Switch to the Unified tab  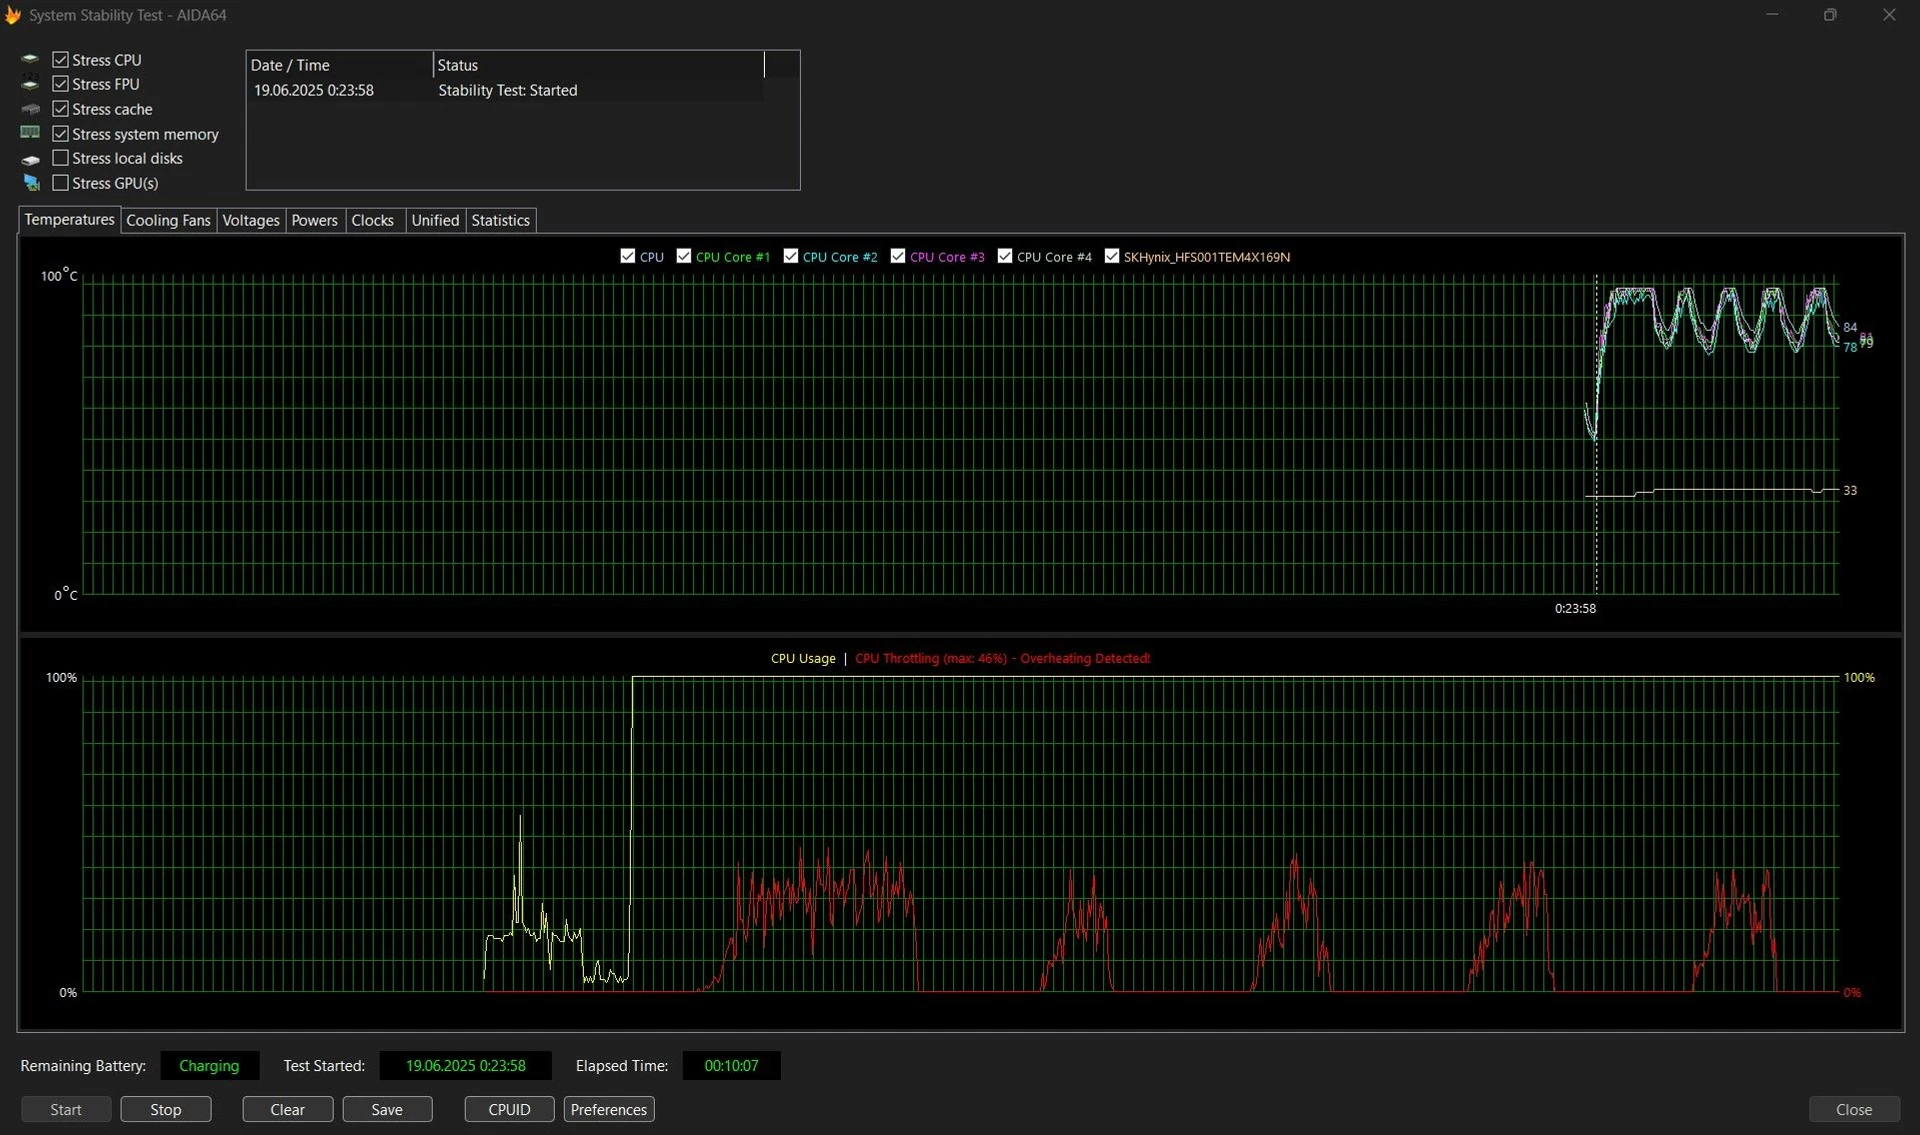pyautogui.click(x=435, y=221)
